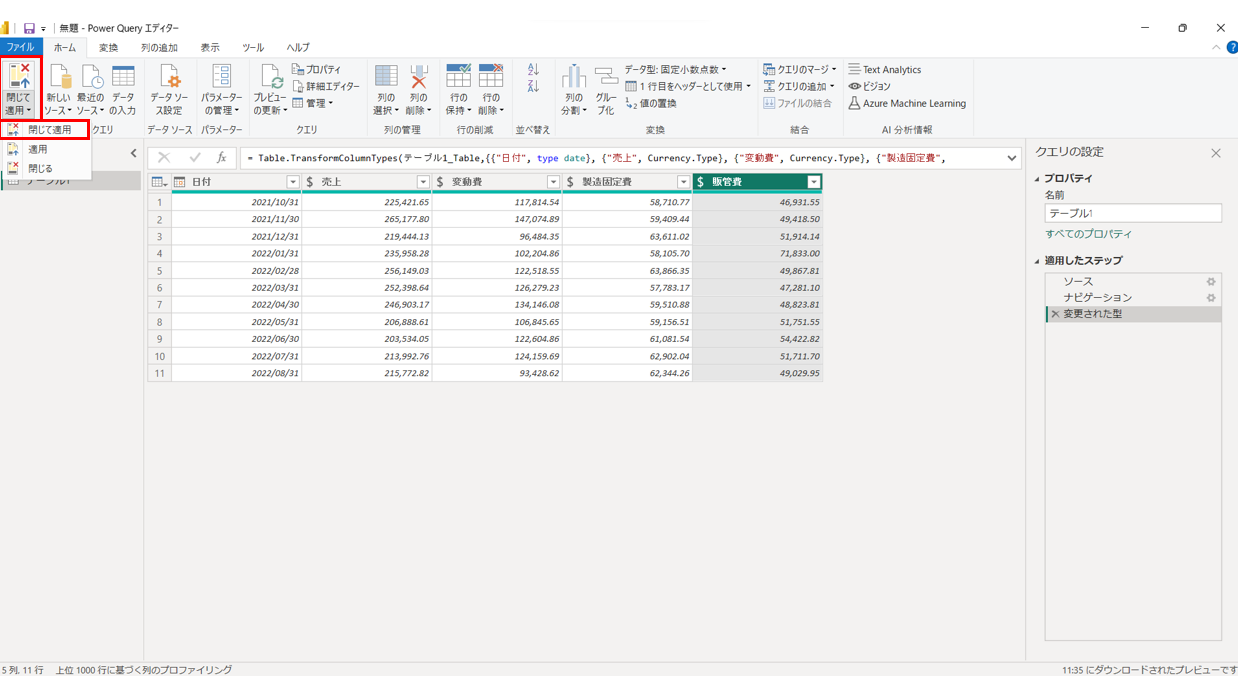Viewport: 1238px width, 696px height.
Task: Open the table menu icon at grid corner
Action: click(159, 182)
